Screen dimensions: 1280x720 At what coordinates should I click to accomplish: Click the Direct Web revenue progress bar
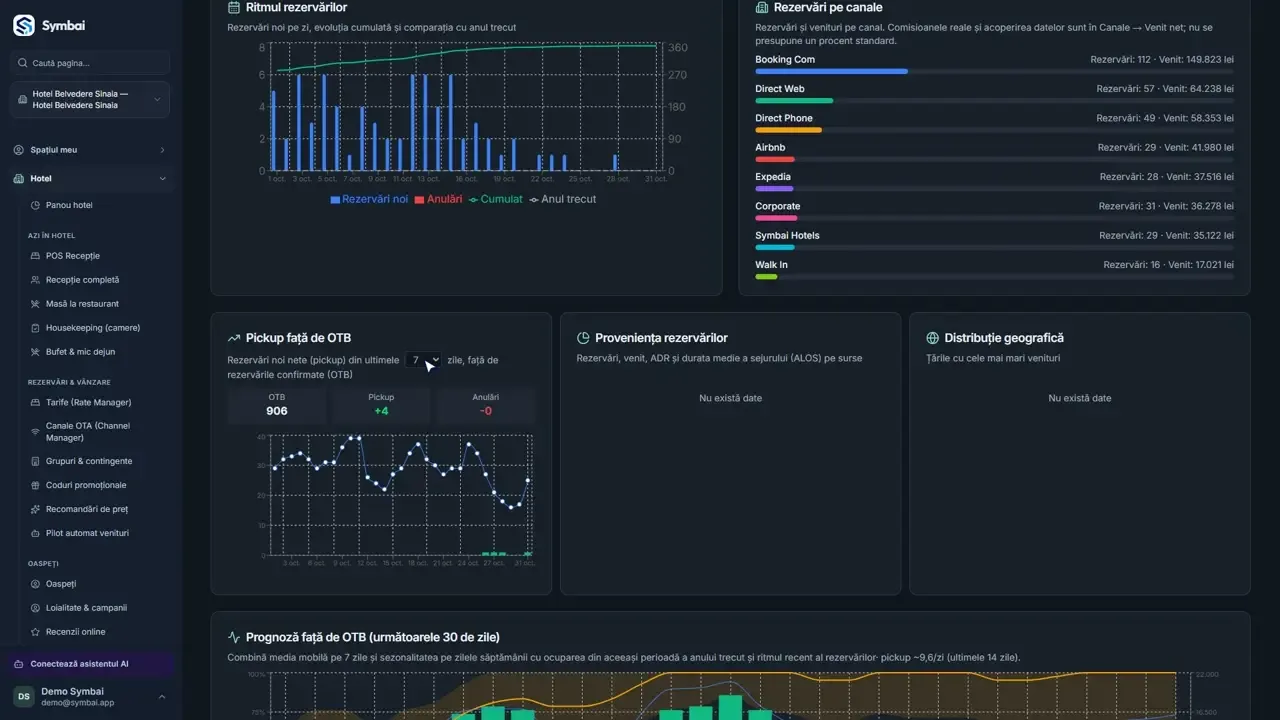994,101
